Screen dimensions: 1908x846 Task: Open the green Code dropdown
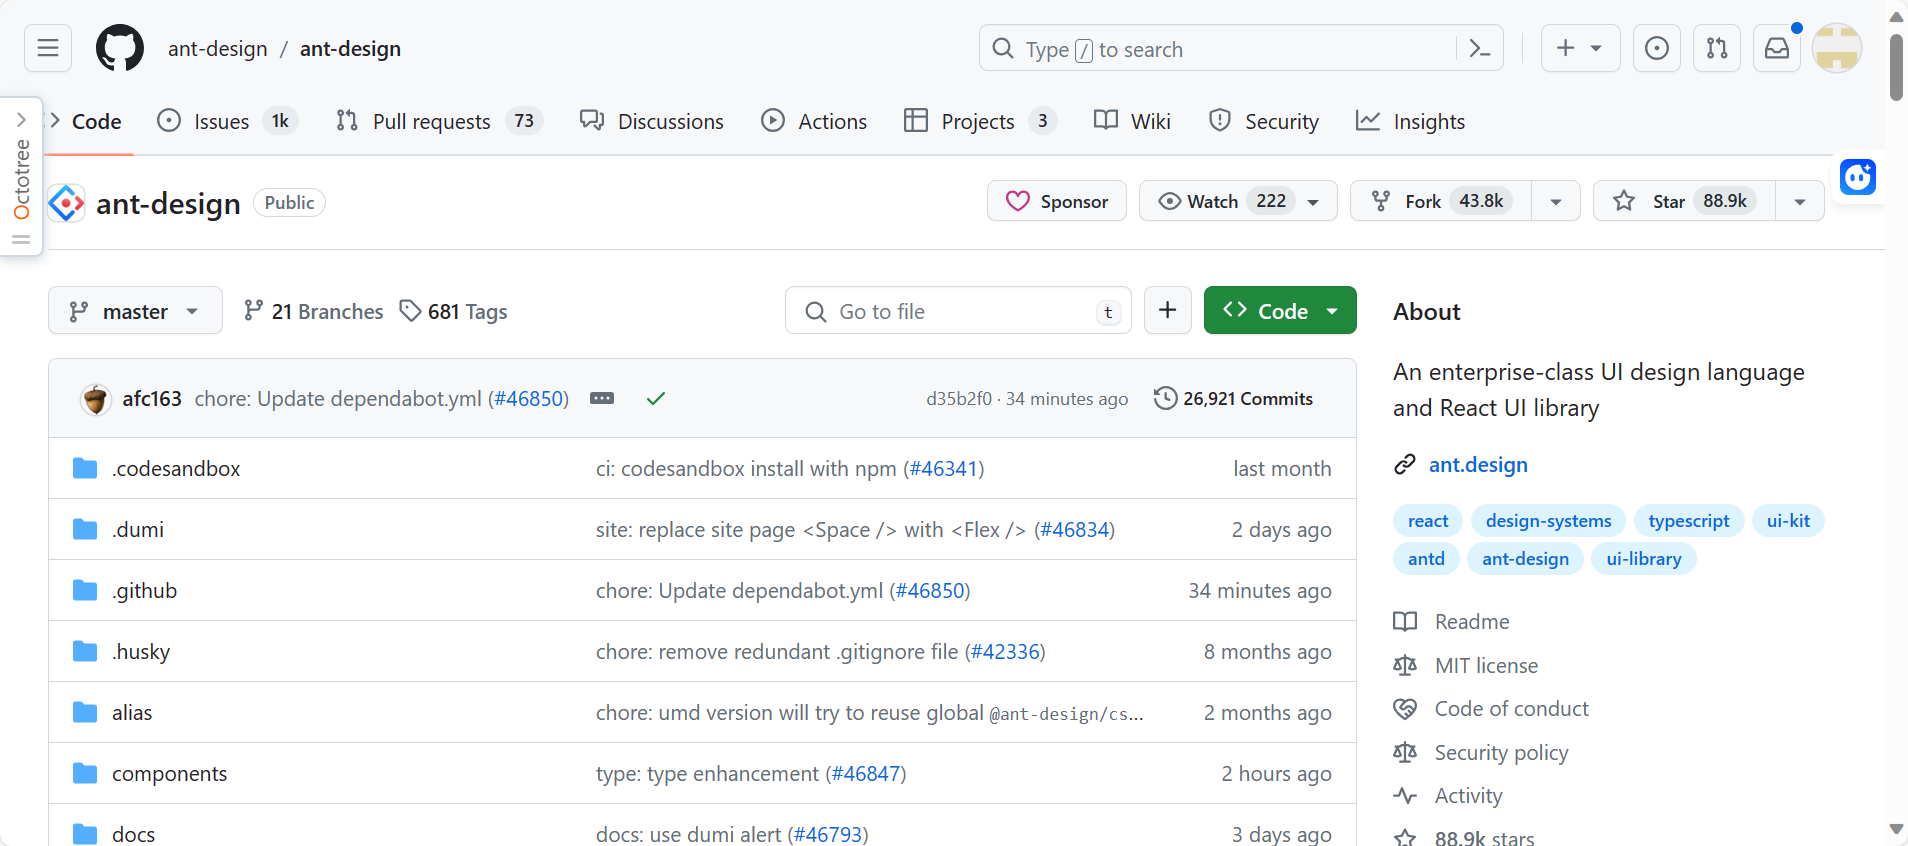(x=1280, y=311)
